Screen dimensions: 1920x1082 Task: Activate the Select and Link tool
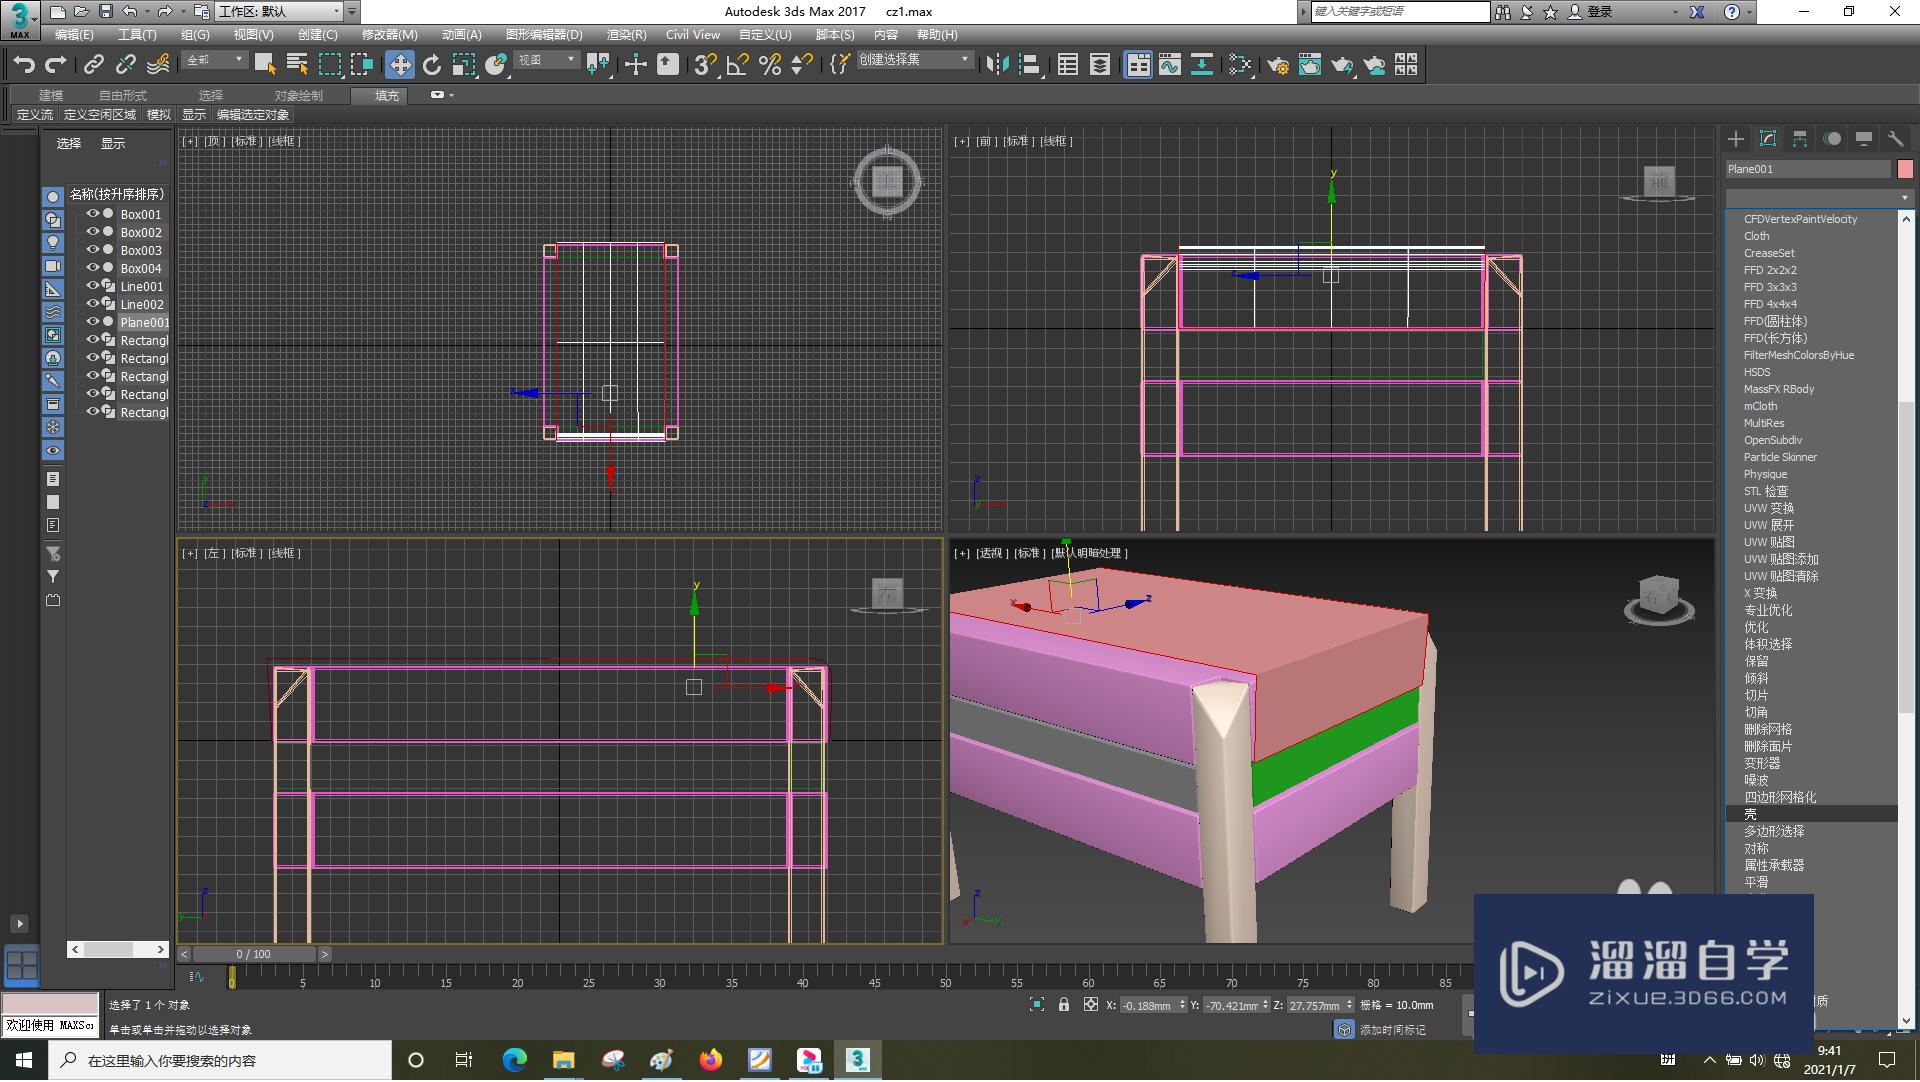point(94,65)
